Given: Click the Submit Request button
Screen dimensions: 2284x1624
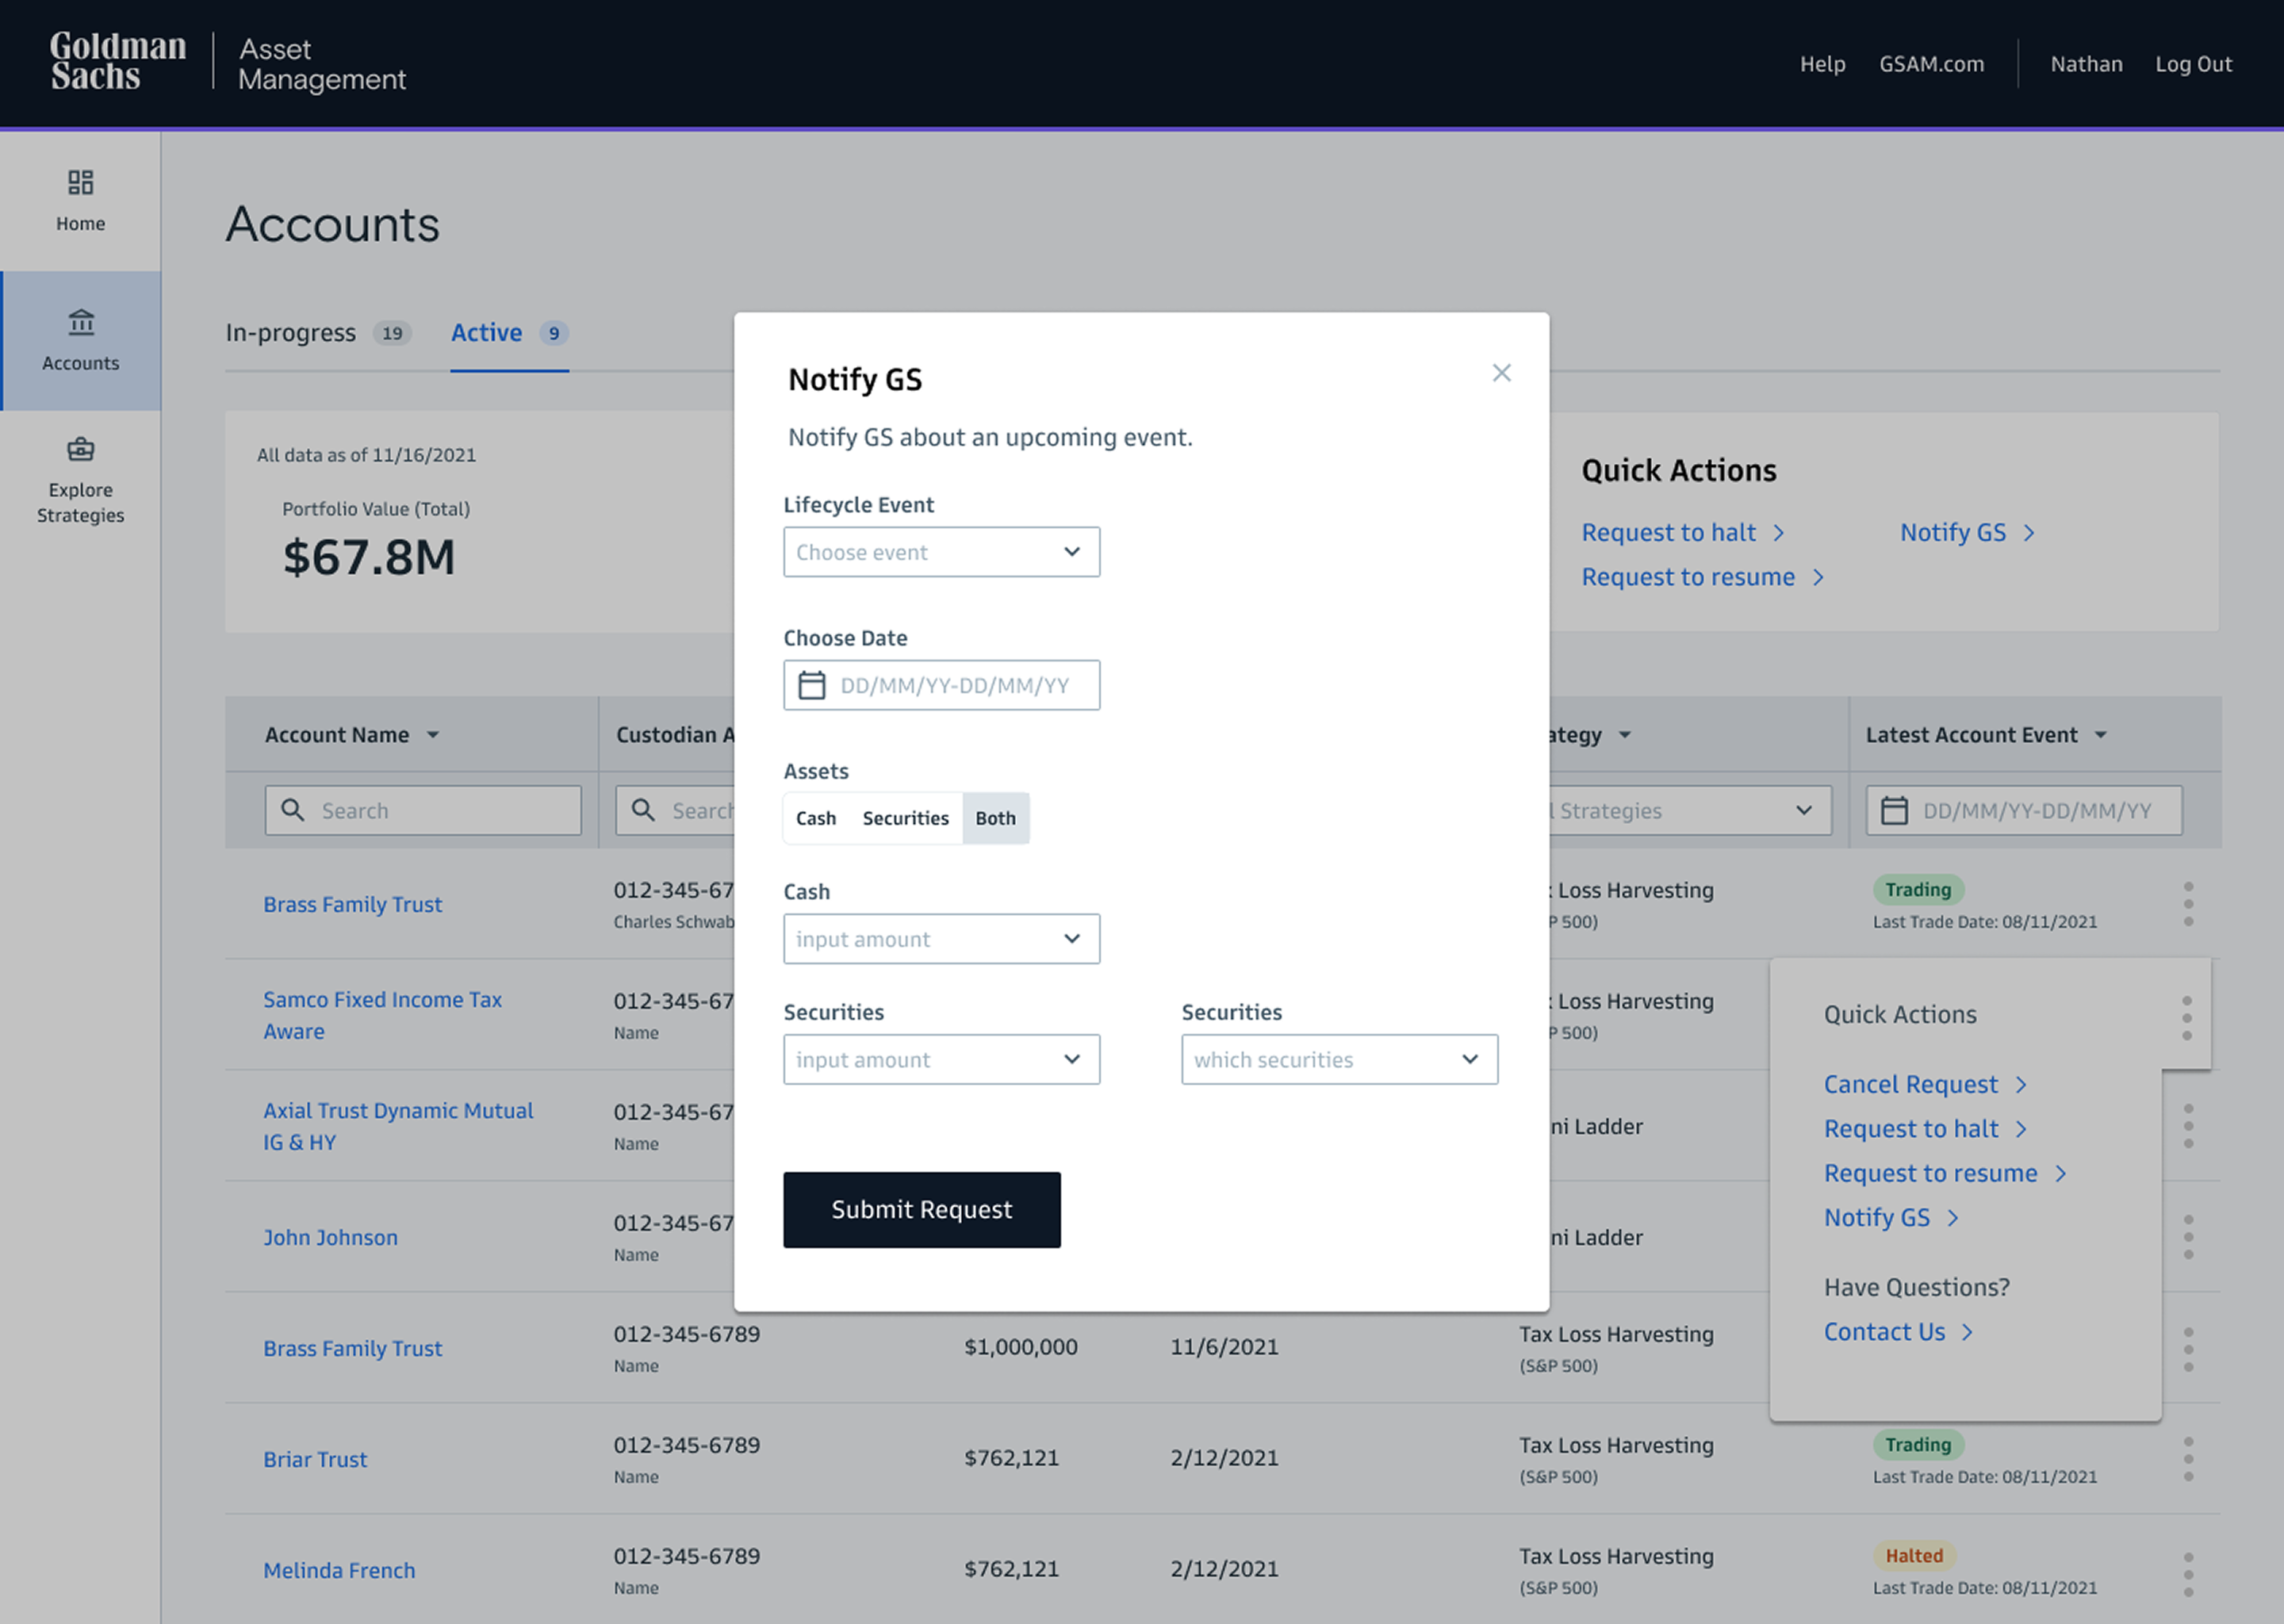Looking at the screenshot, I should (921, 1210).
